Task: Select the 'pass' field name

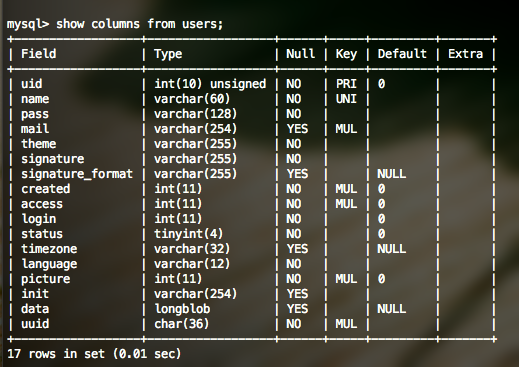Action: click(x=35, y=114)
